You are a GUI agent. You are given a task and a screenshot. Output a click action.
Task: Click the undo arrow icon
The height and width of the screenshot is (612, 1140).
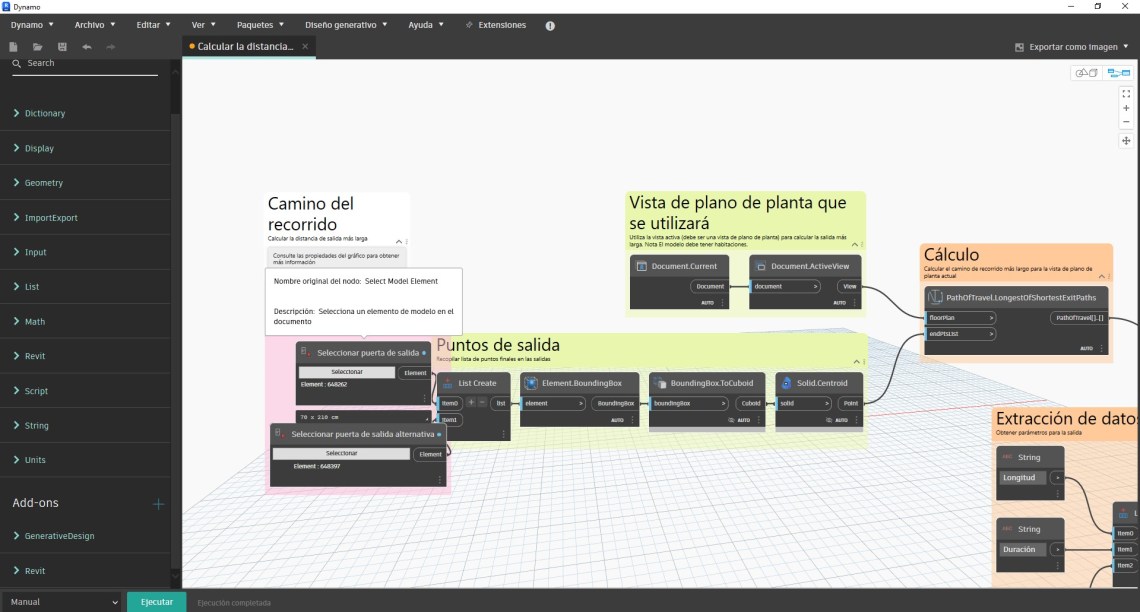point(87,47)
